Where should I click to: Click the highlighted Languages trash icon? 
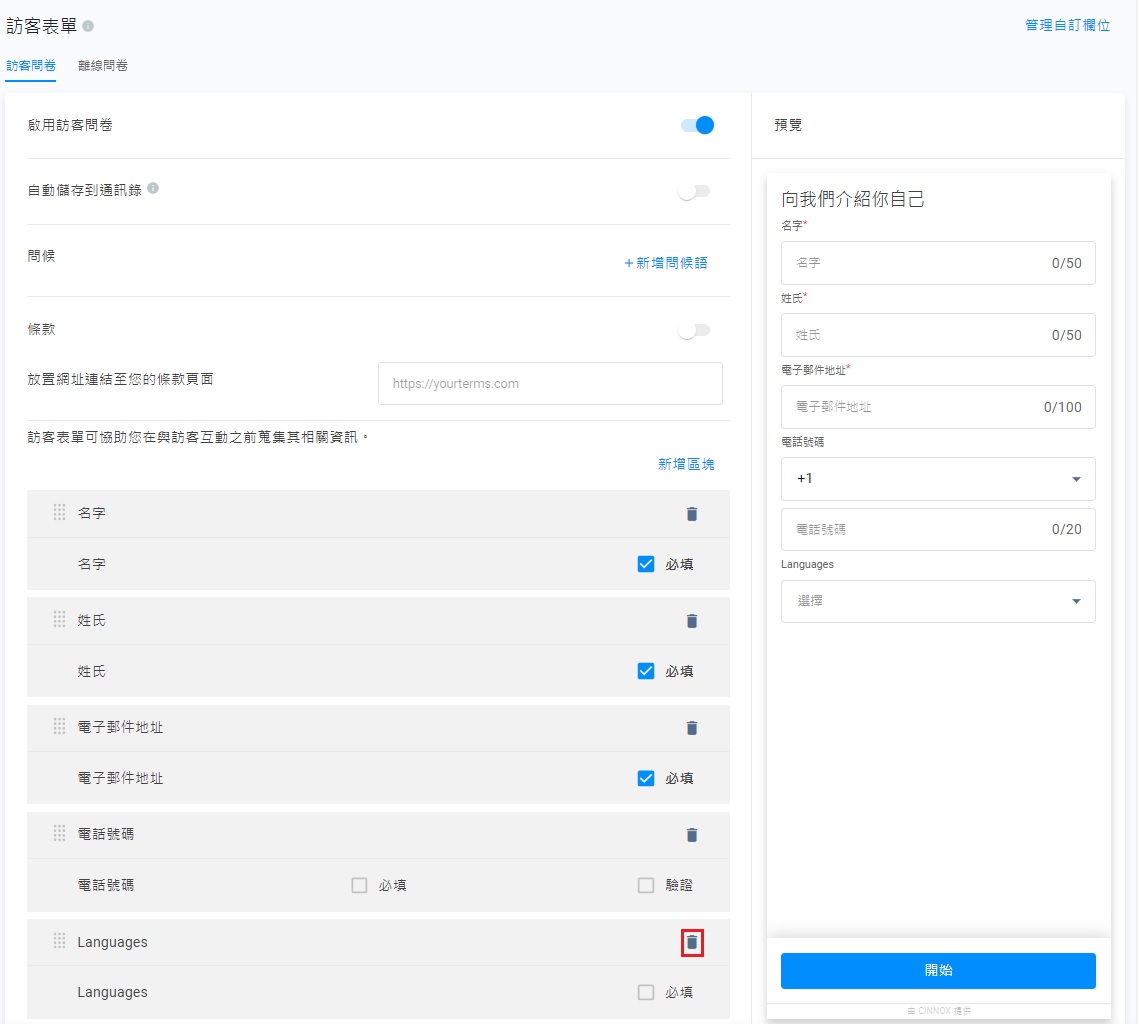tap(692, 942)
